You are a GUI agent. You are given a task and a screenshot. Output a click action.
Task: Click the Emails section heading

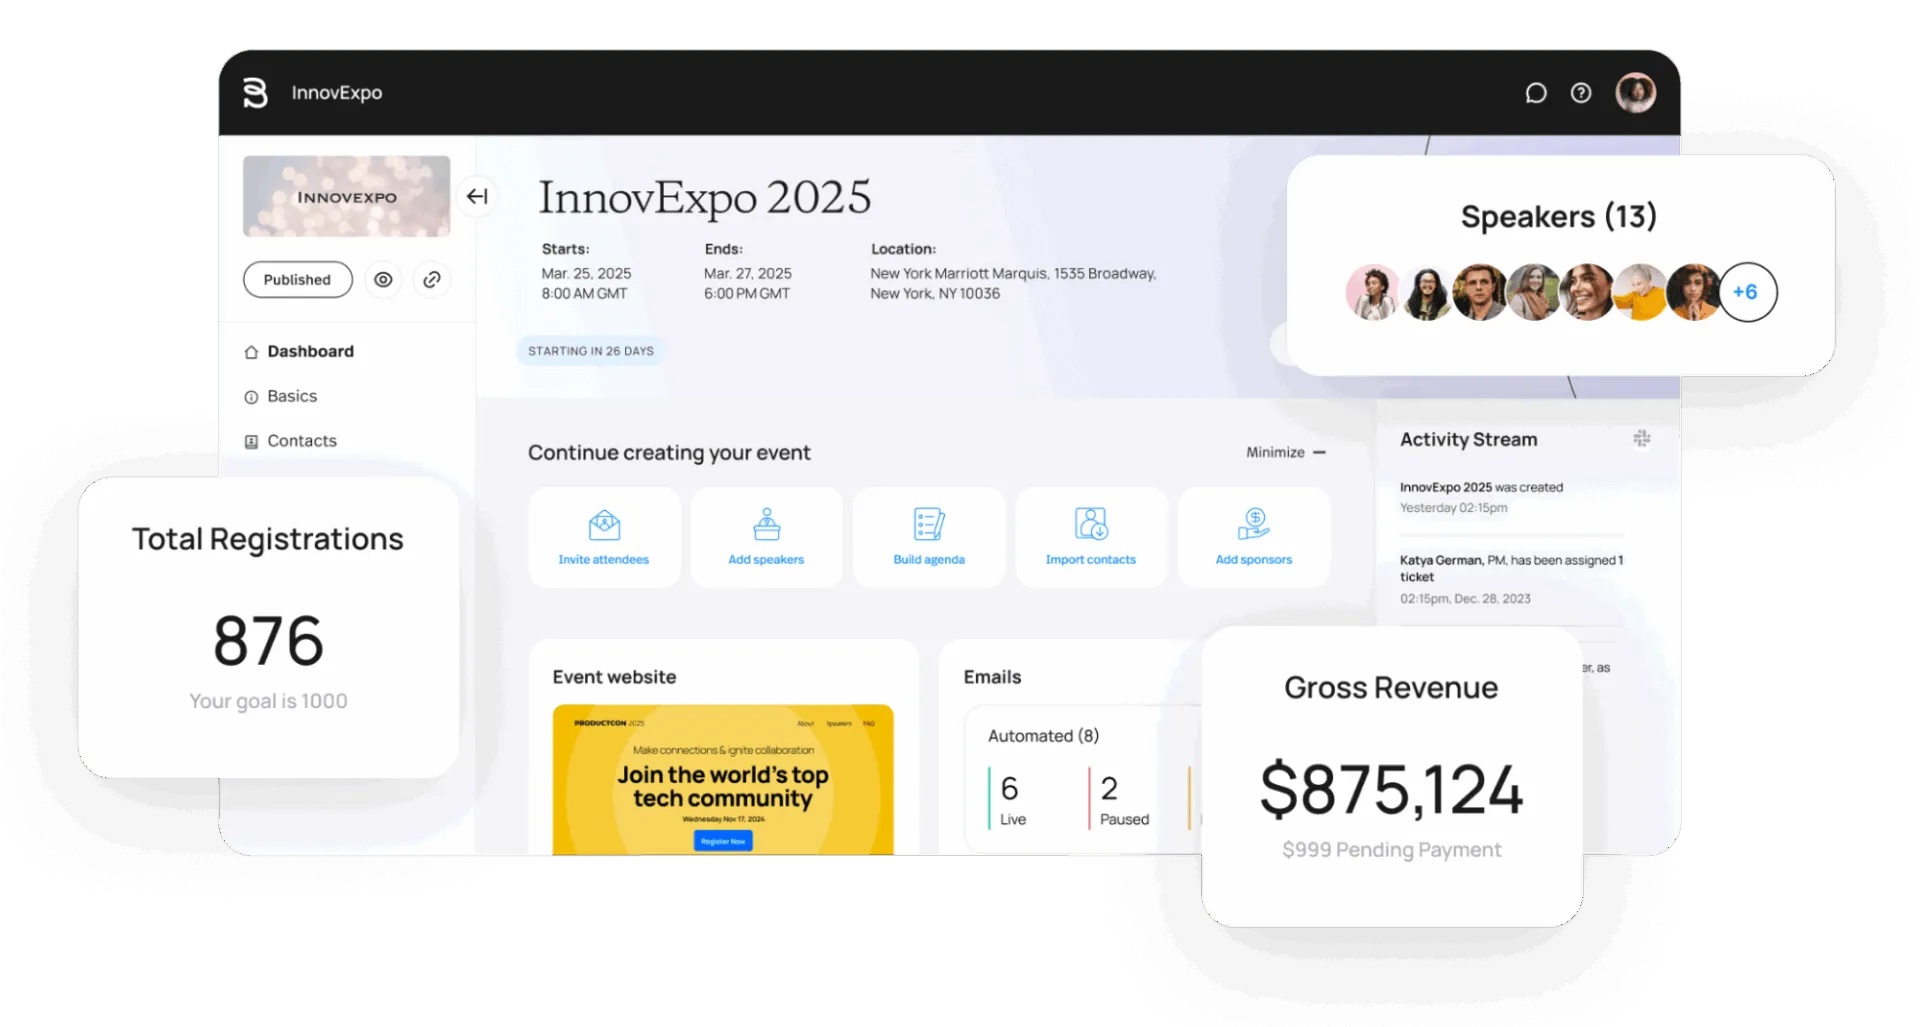pyautogui.click(x=992, y=677)
